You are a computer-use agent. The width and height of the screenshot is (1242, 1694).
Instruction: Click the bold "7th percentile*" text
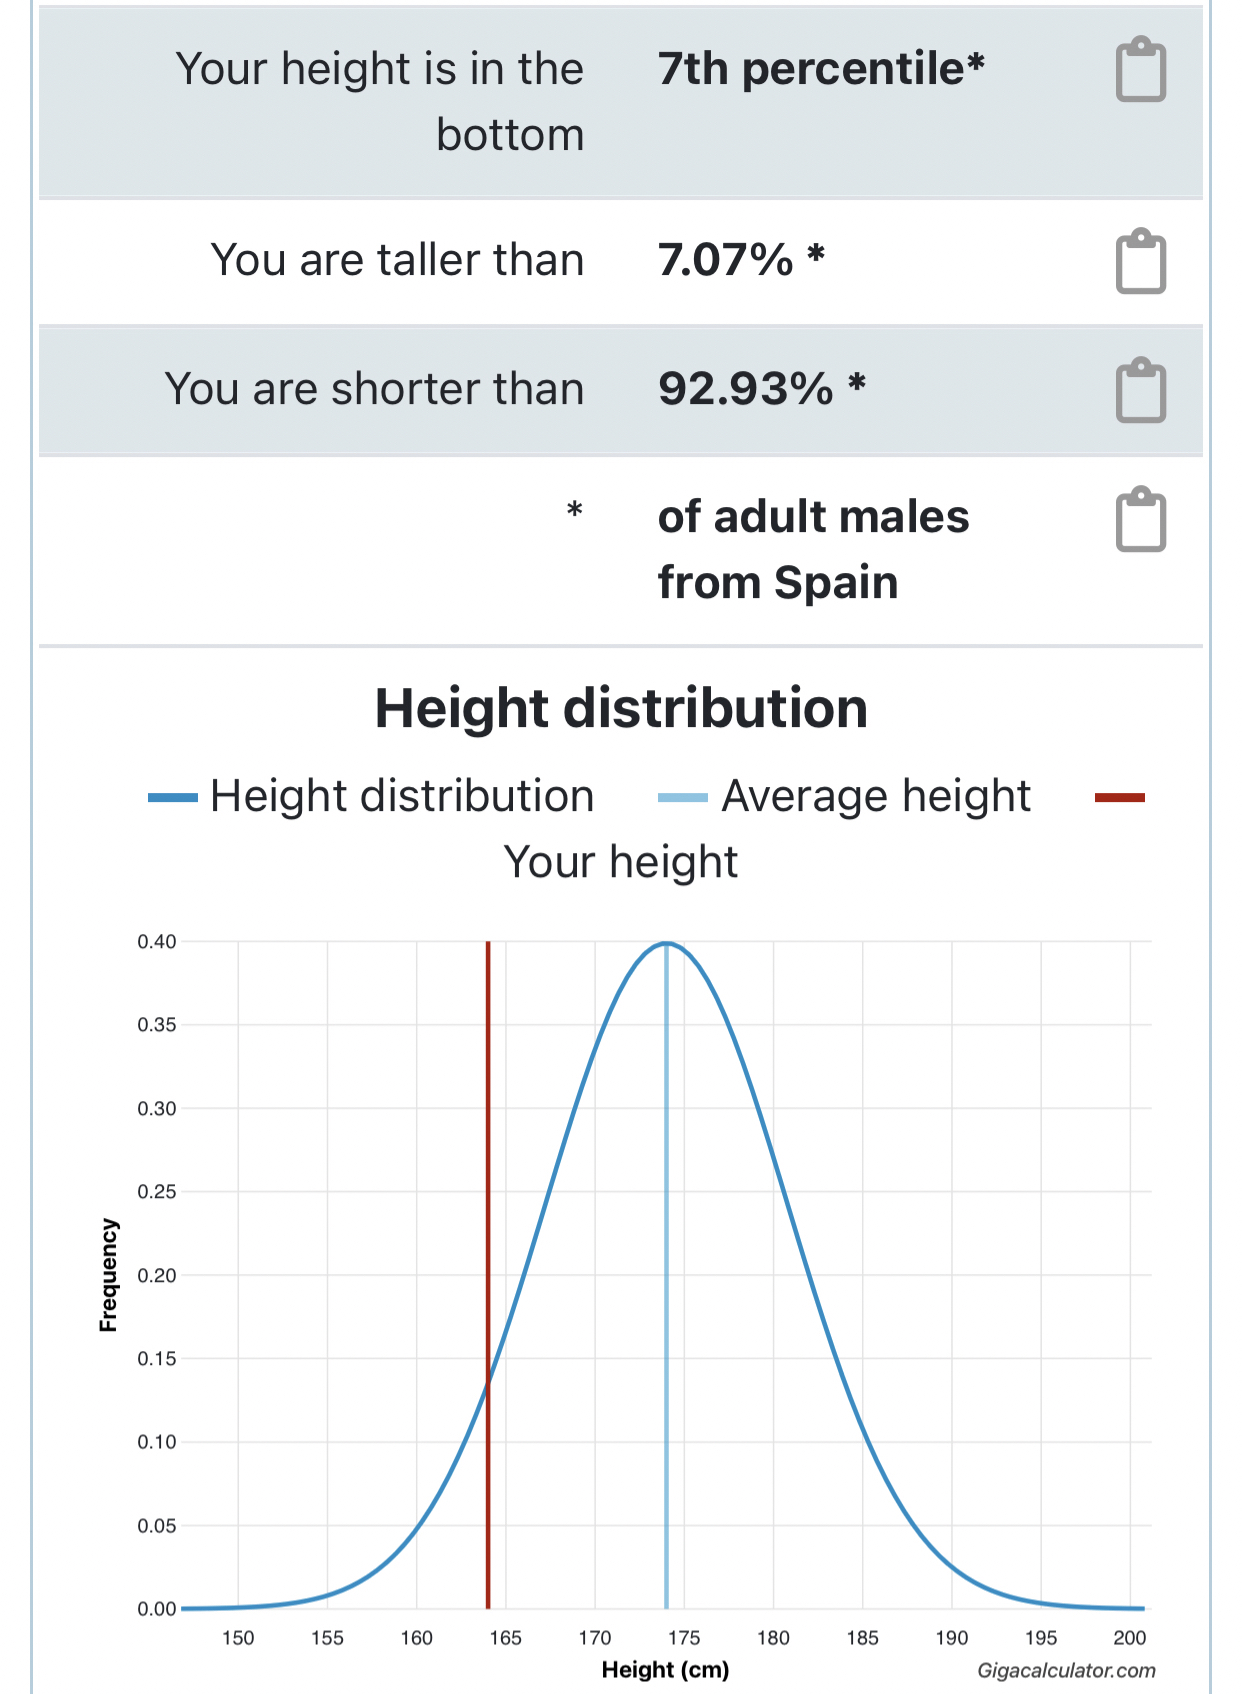point(821,69)
